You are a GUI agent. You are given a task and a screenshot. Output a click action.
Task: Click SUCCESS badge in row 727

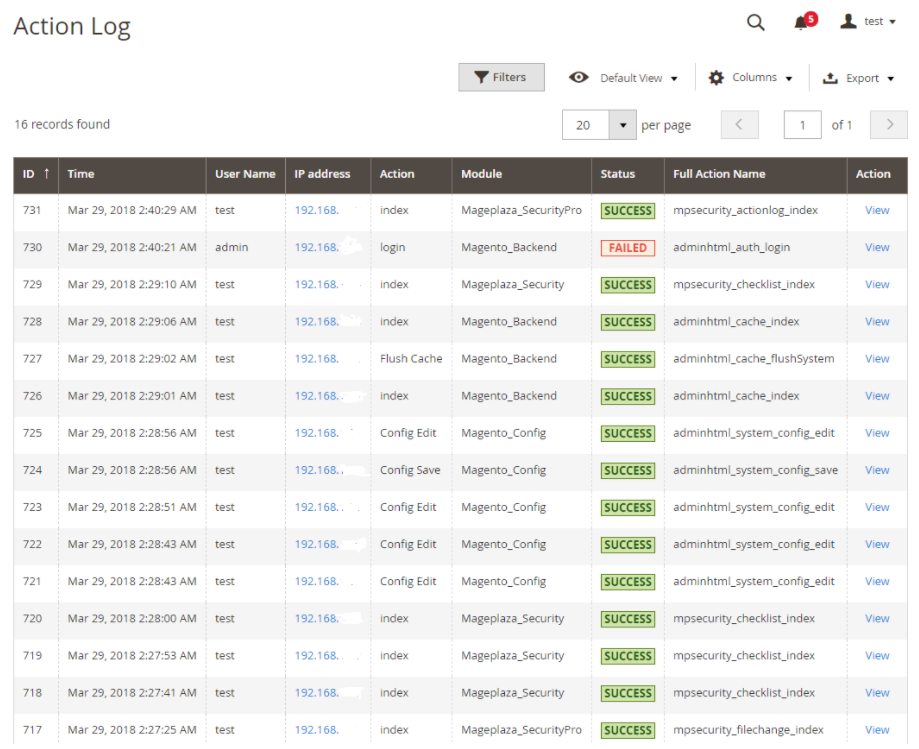click(628, 359)
